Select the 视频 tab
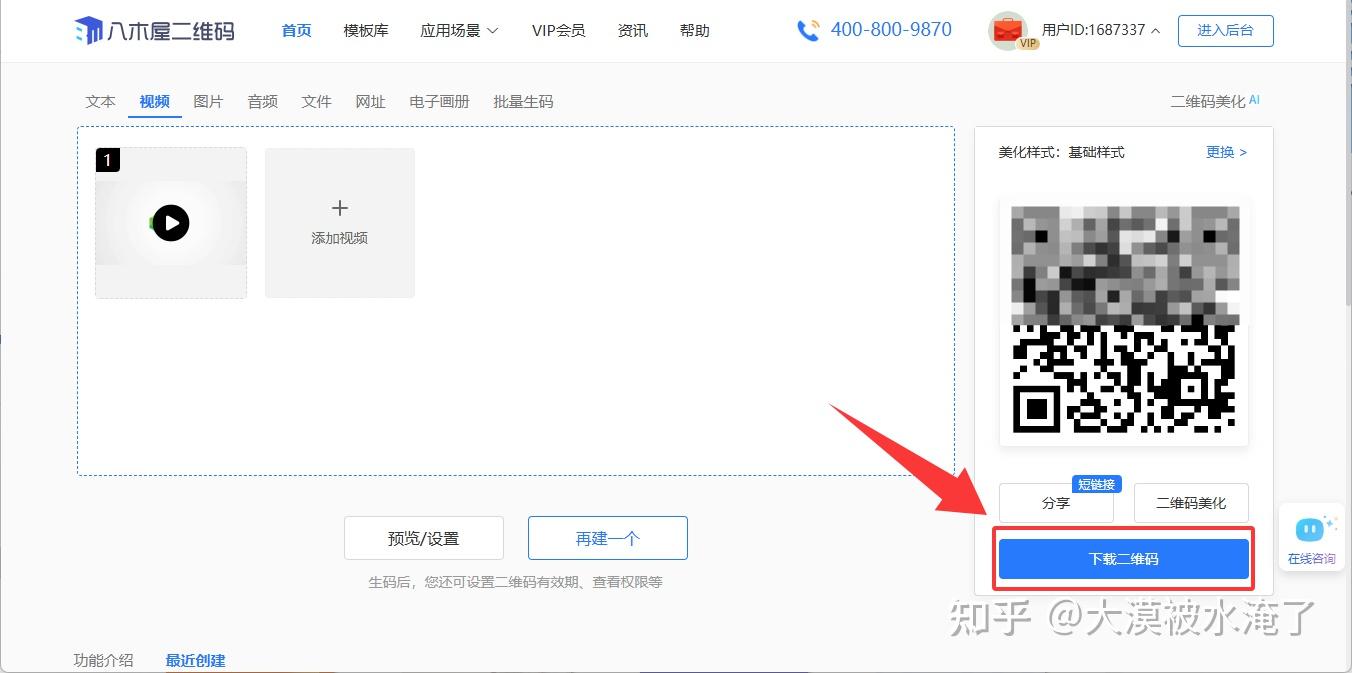The image size is (1352, 673). 154,102
